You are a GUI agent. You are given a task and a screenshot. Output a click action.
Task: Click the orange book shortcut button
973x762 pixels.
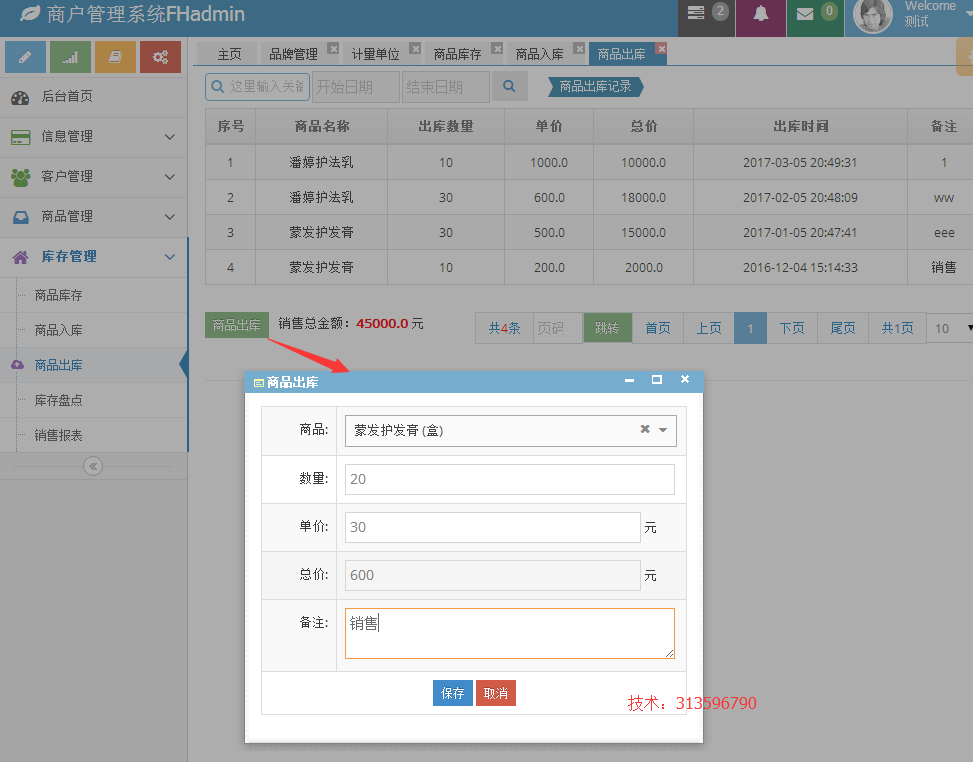(115, 57)
